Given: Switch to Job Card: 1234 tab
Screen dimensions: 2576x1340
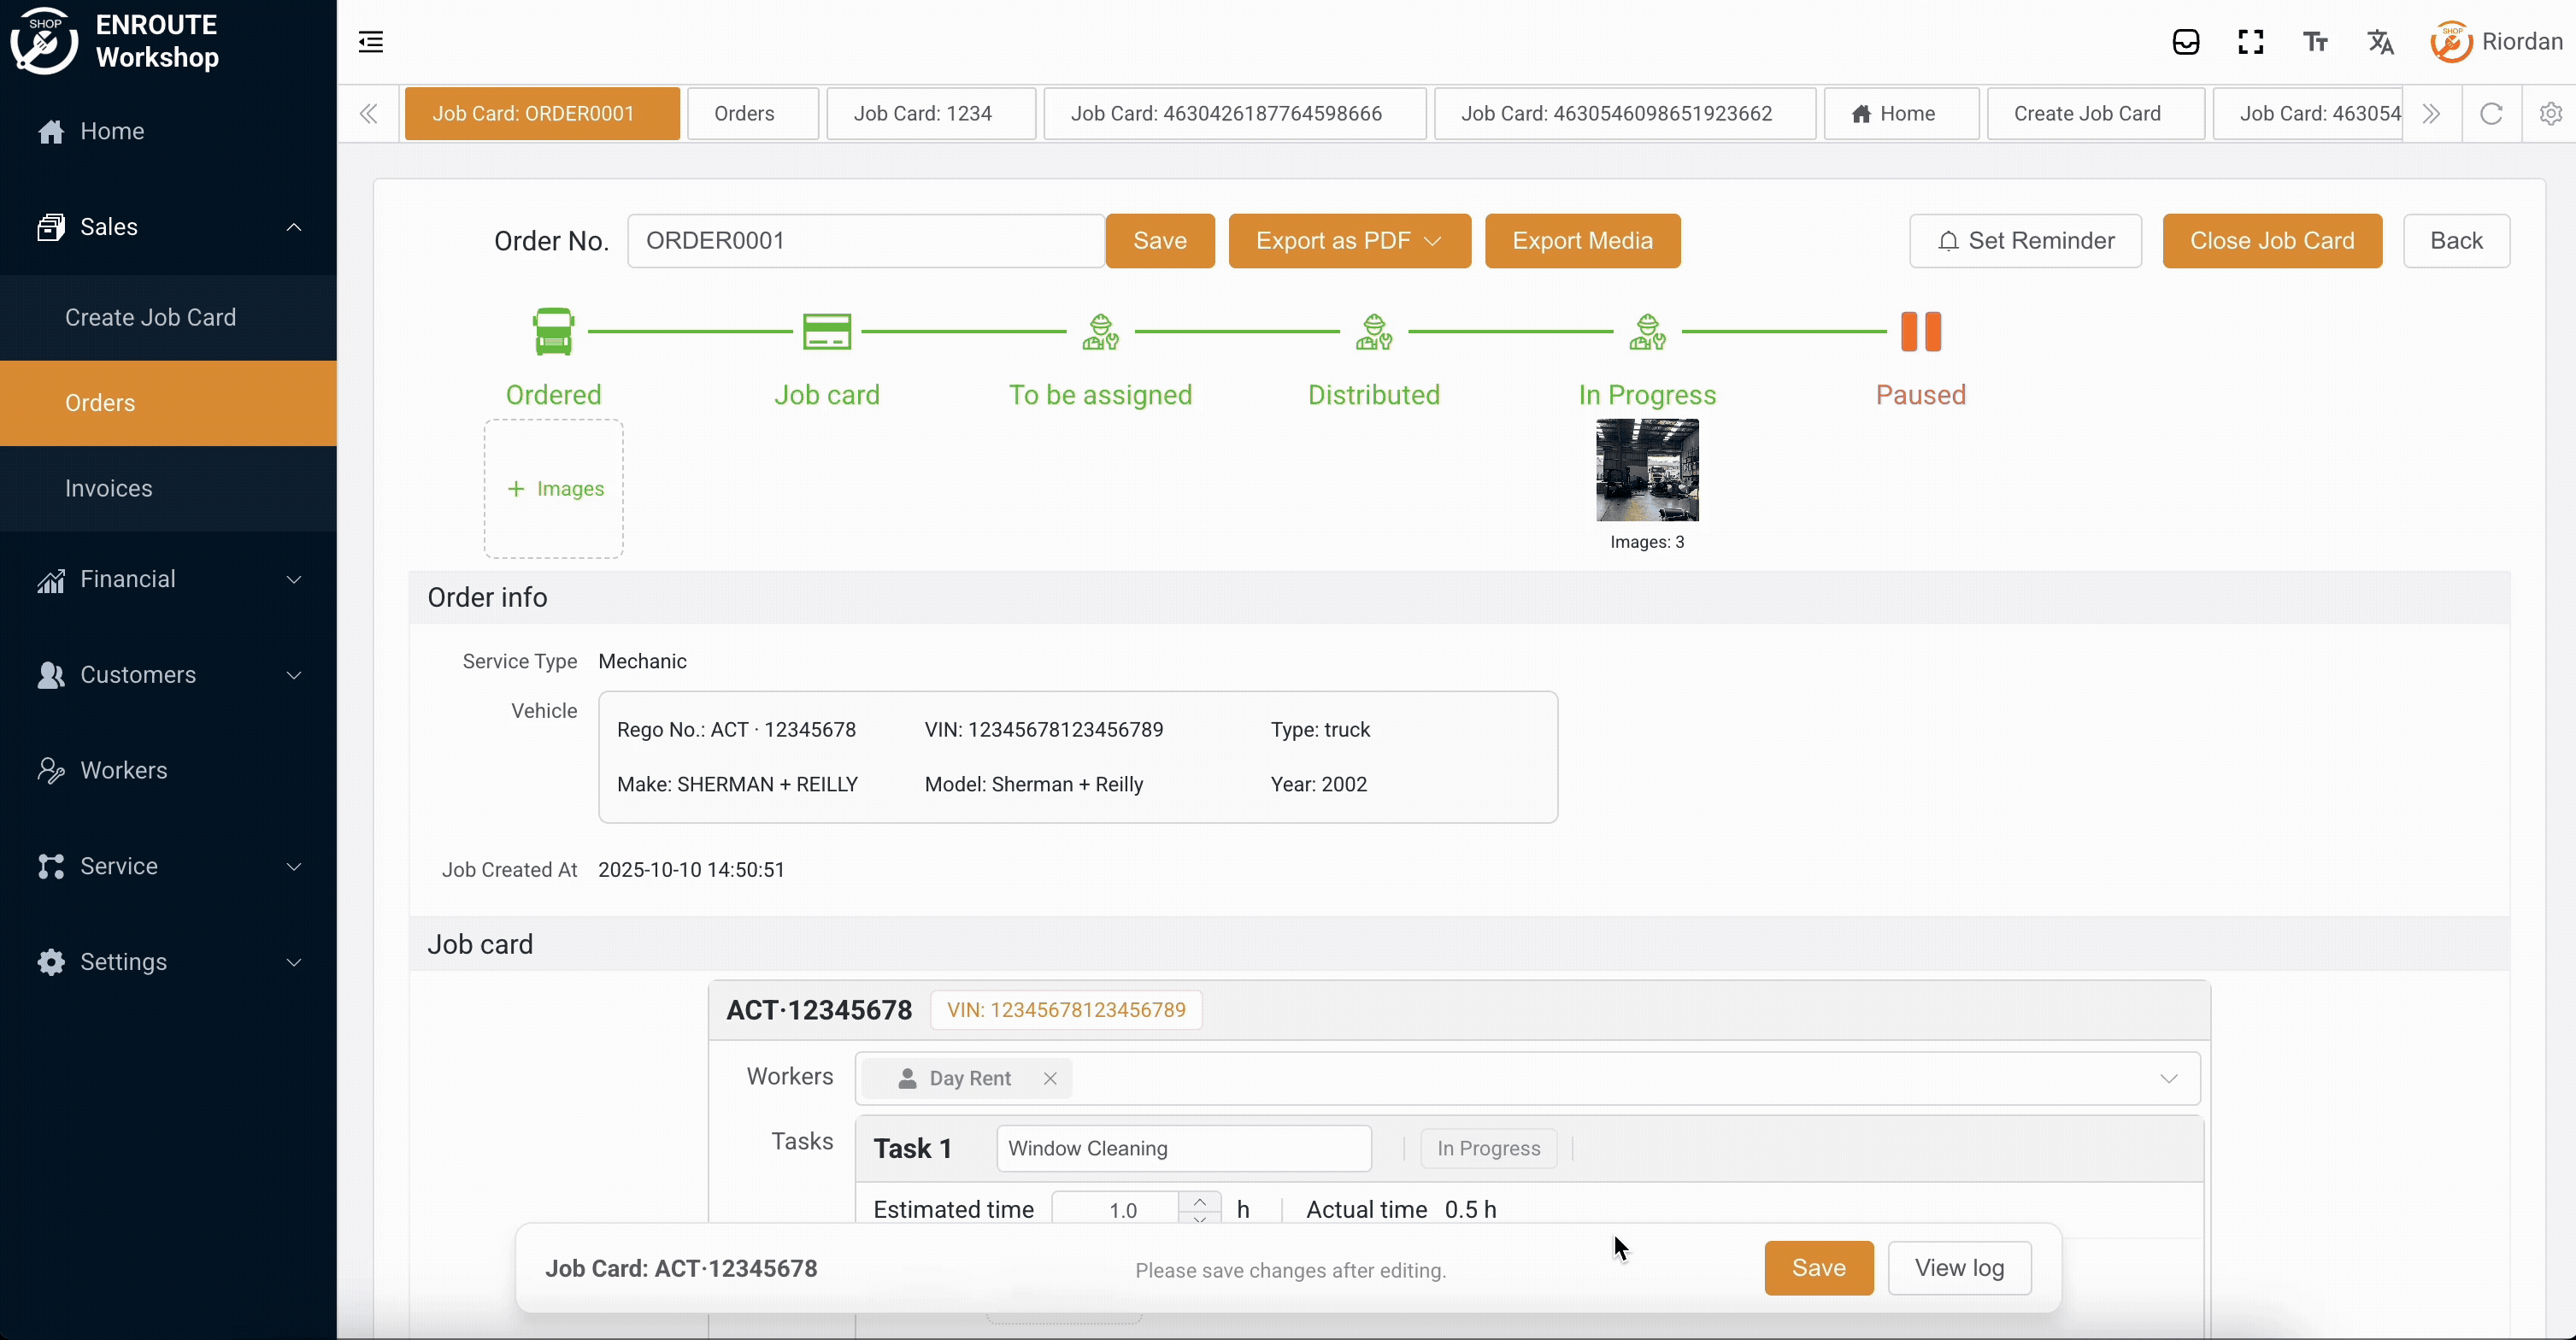Looking at the screenshot, I should click(x=922, y=114).
